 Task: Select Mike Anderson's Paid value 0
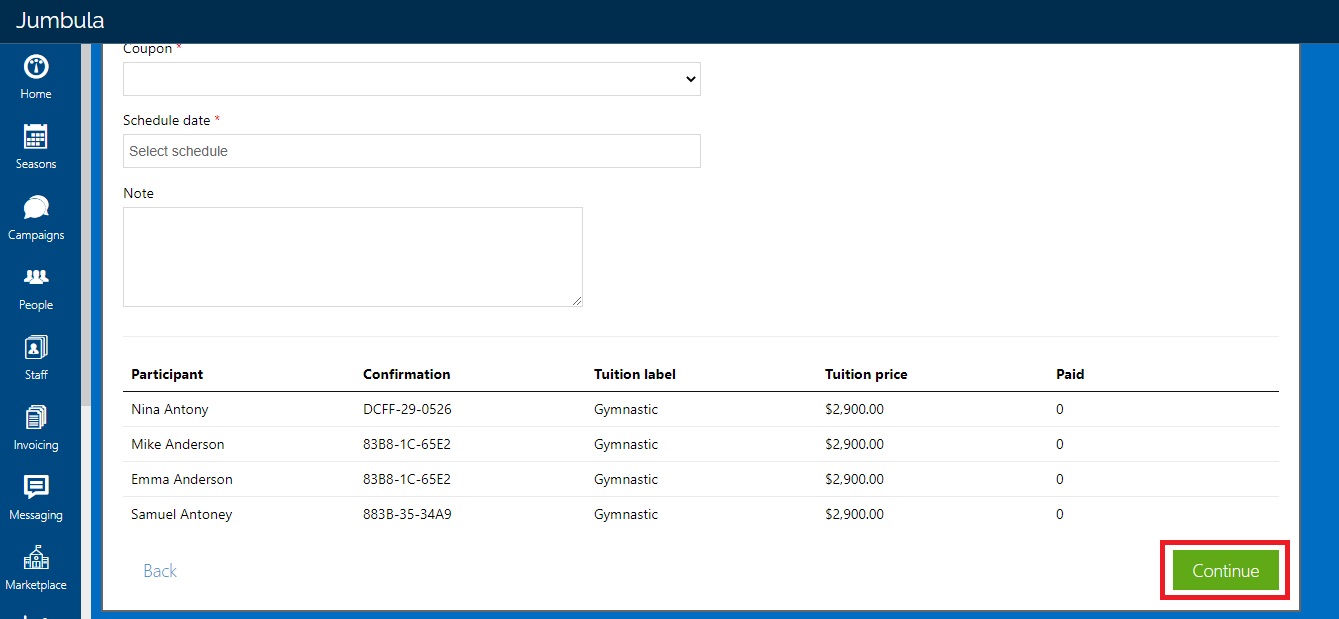pos(1060,444)
